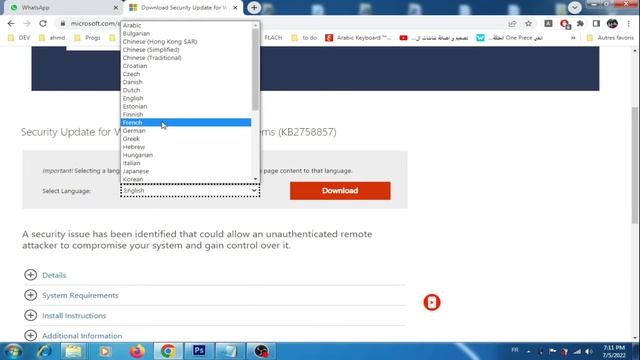Viewport: 640px width, 360px height.
Task: Open the to do bookmarks folder
Action: tap(304, 38)
